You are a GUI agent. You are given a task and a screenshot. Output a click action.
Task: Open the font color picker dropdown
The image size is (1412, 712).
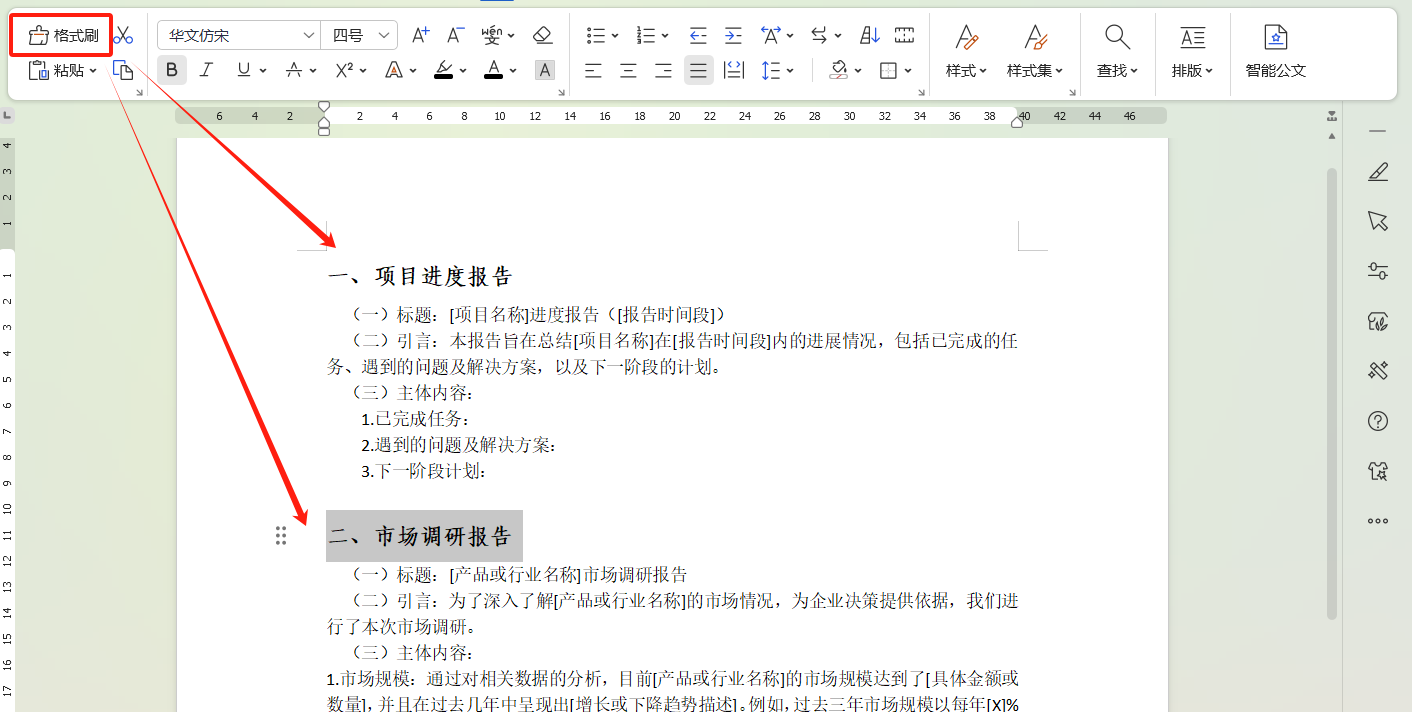(499, 70)
